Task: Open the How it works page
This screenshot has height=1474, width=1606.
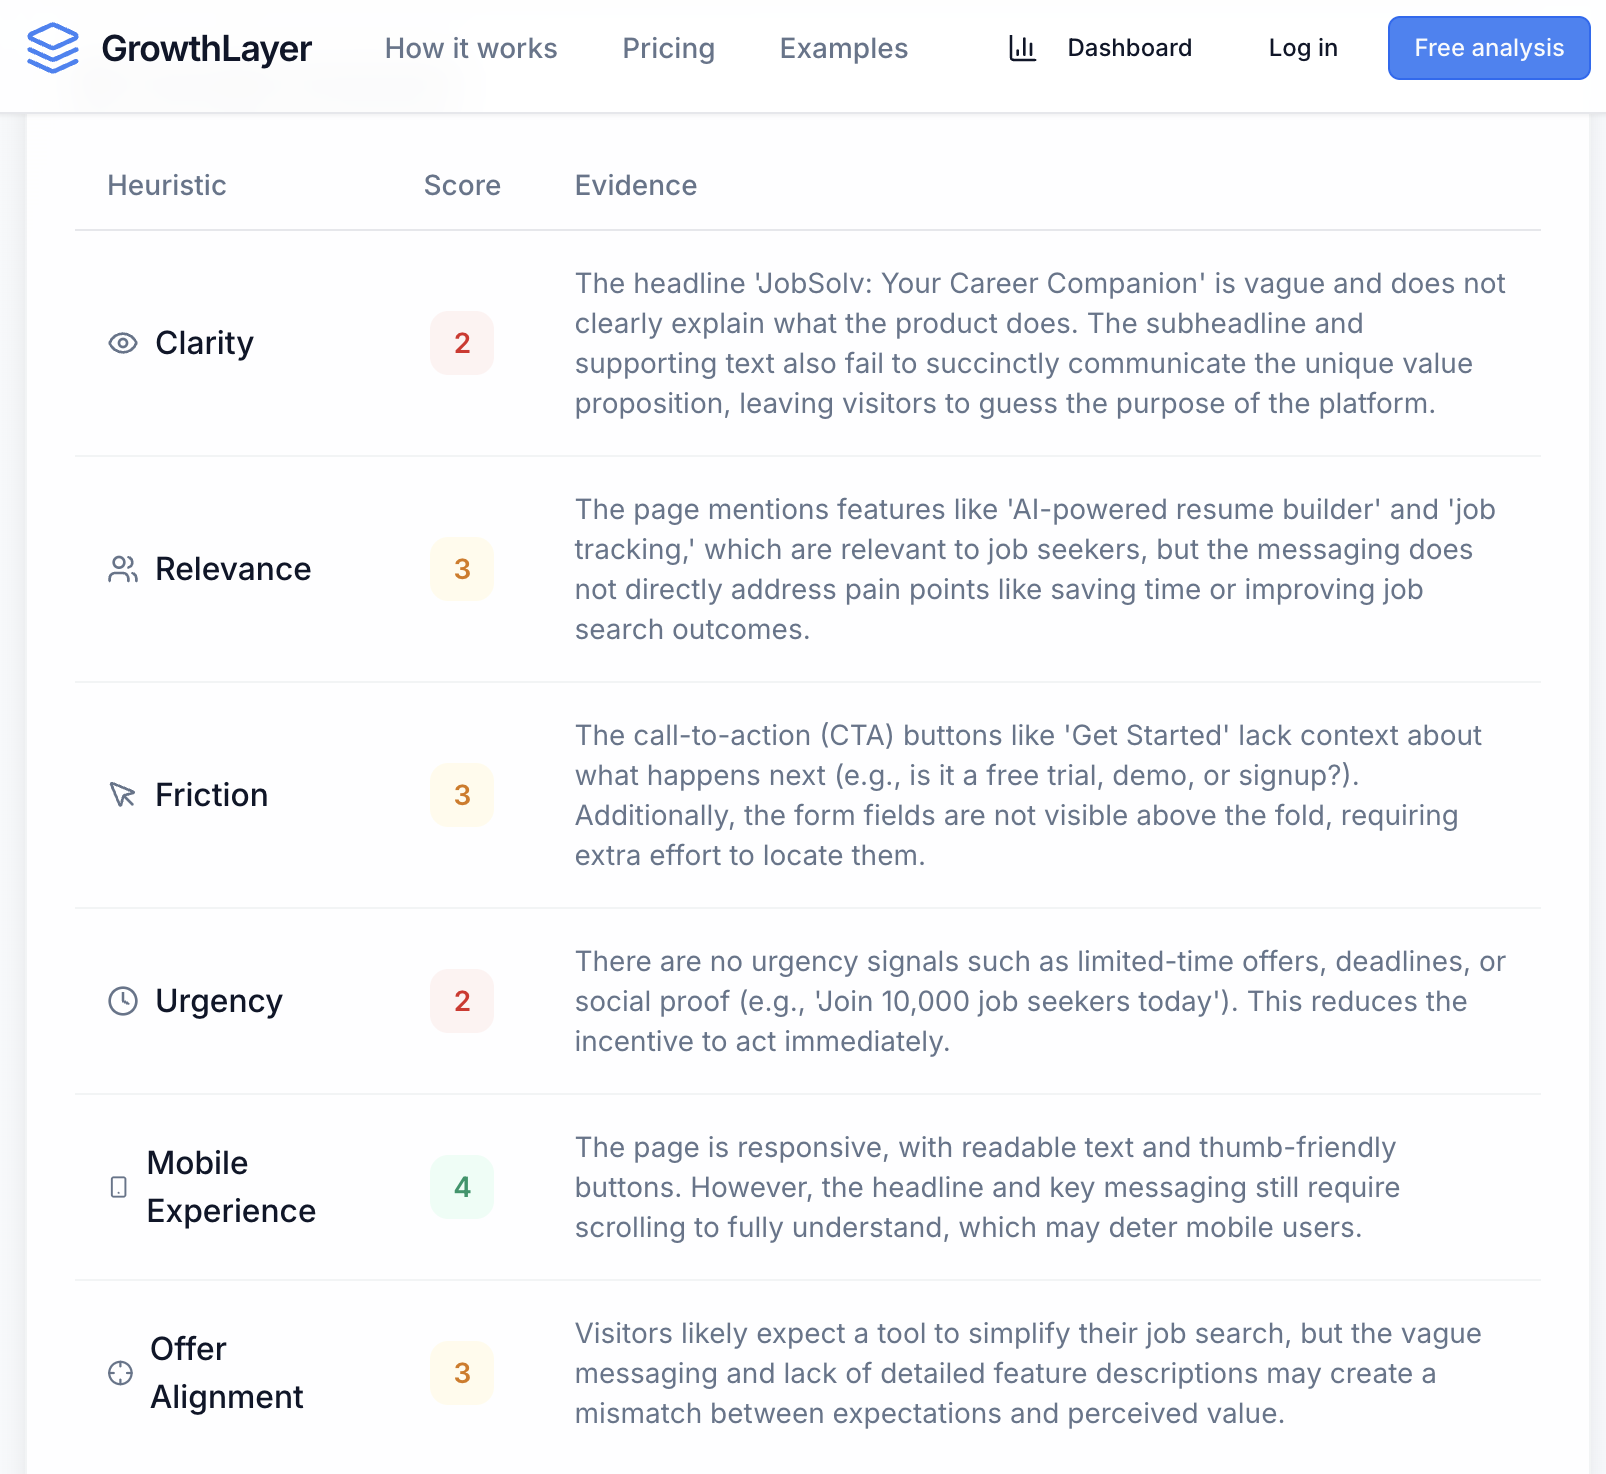Action: tap(470, 48)
